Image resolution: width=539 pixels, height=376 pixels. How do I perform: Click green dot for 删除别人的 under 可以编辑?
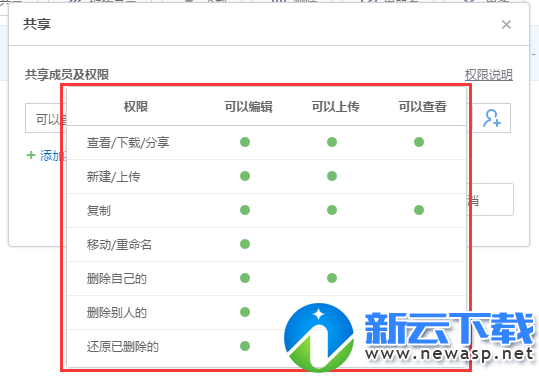(x=245, y=312)
